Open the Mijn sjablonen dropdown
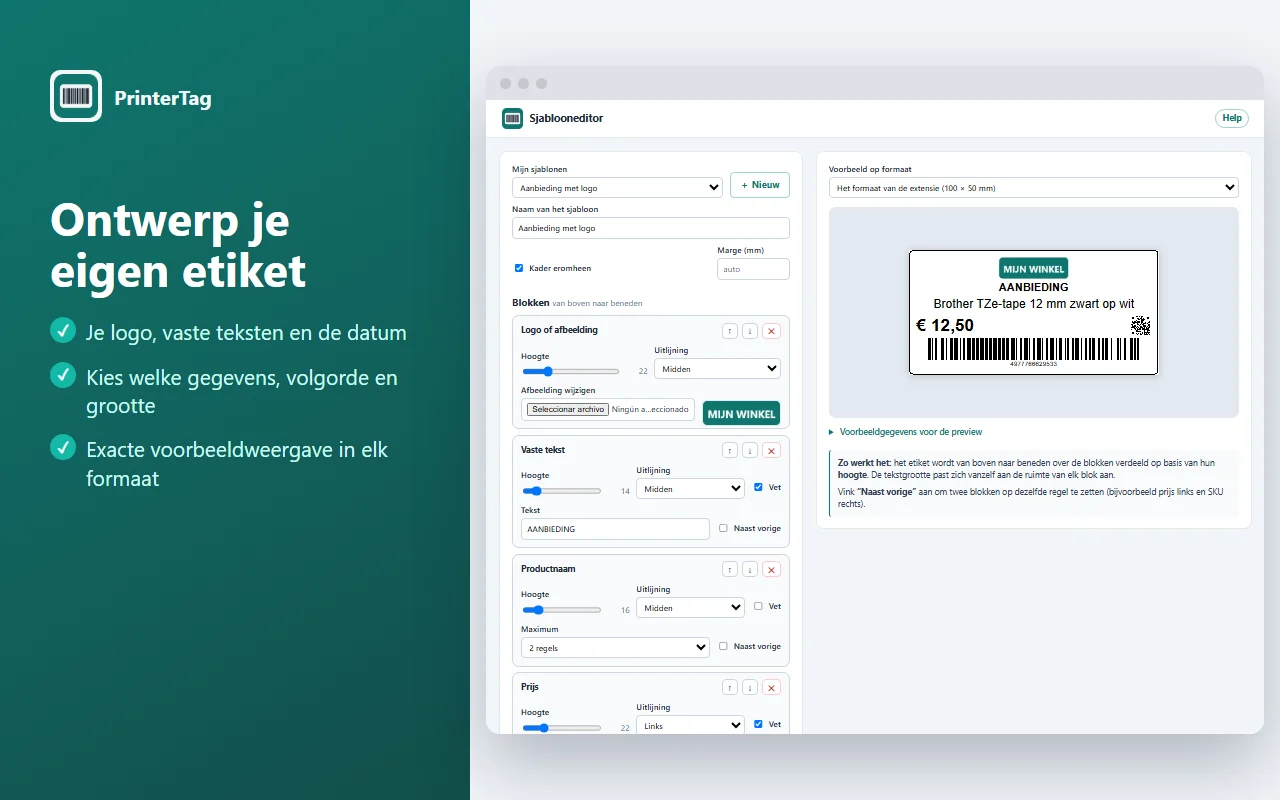 pyautogui.click(x=617, y=187)
